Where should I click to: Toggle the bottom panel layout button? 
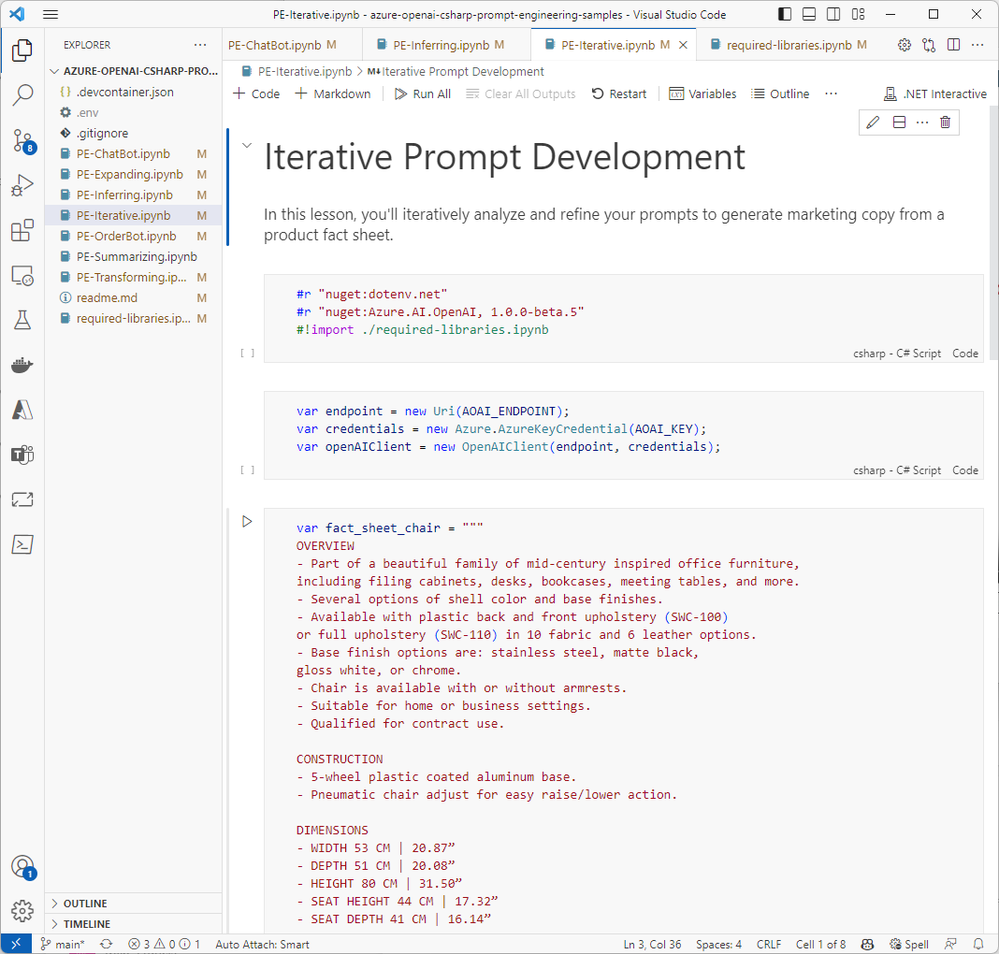coord(809,14)
